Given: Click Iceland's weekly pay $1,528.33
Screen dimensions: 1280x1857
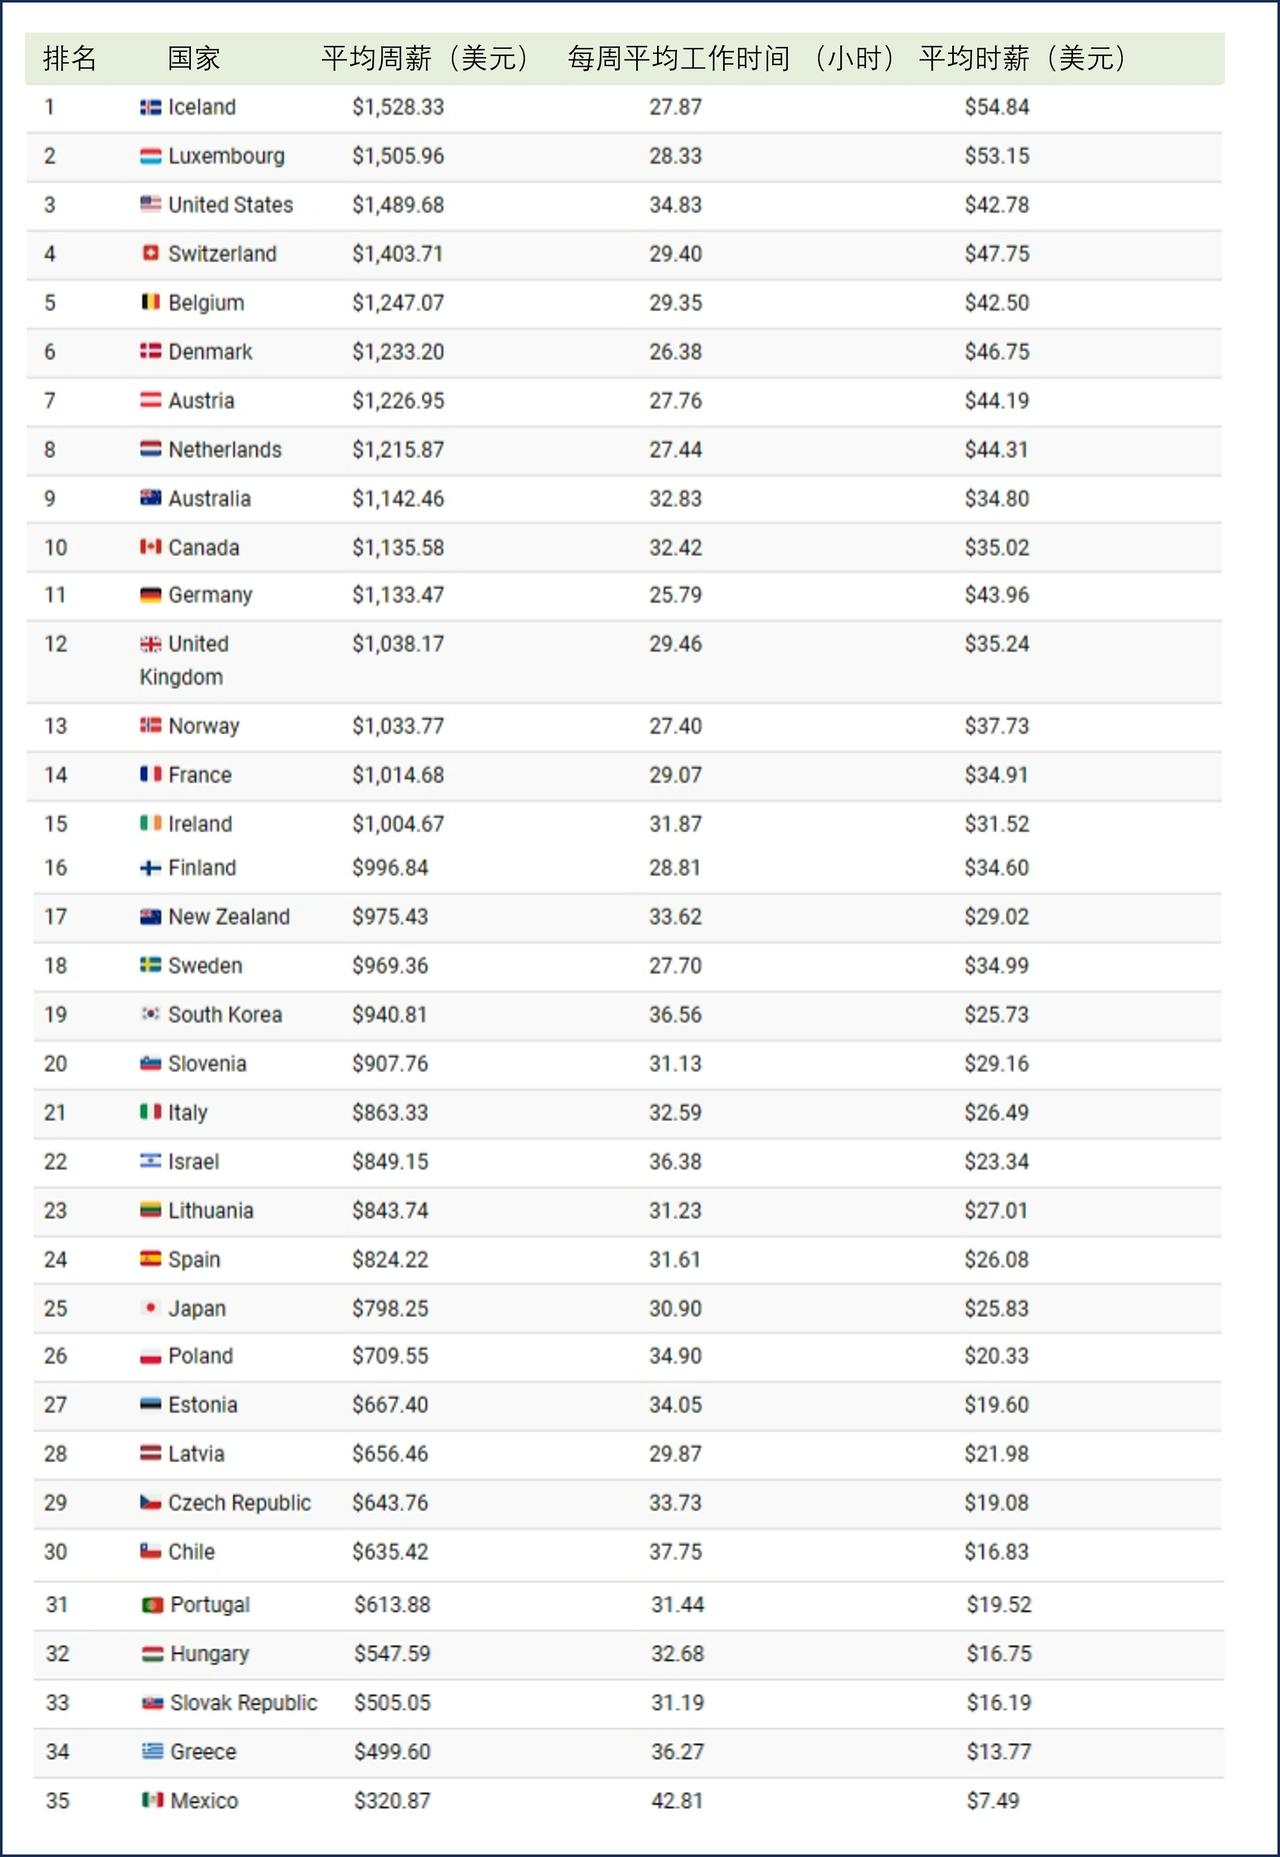Looking at the screenshot, I should (x=398, y=107).
